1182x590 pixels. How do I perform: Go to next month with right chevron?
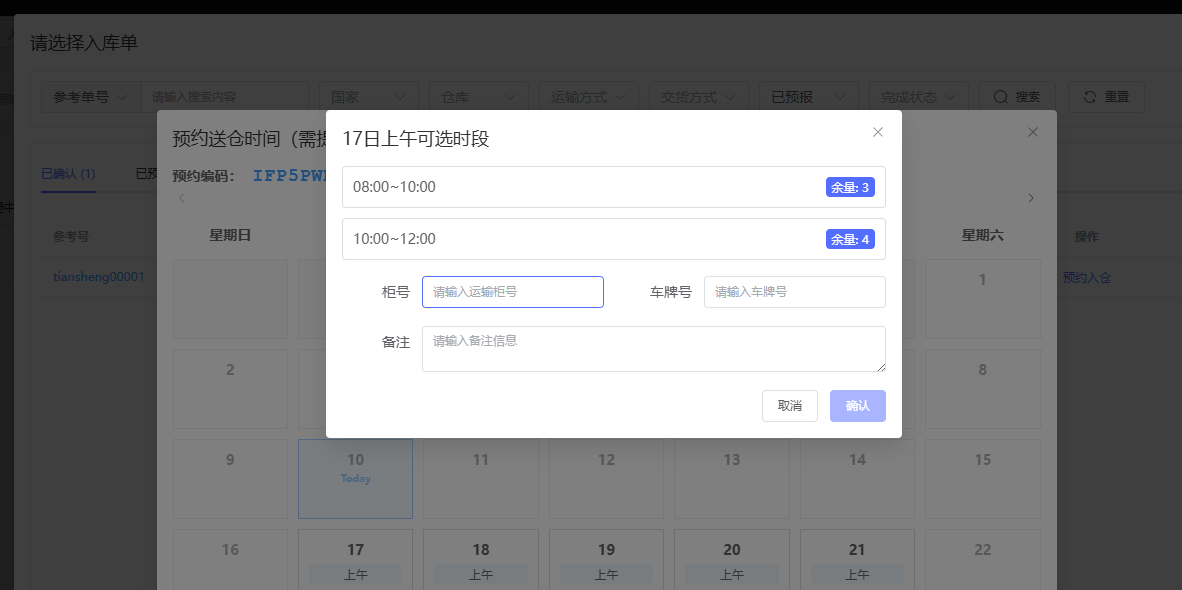click(1031, 198)
